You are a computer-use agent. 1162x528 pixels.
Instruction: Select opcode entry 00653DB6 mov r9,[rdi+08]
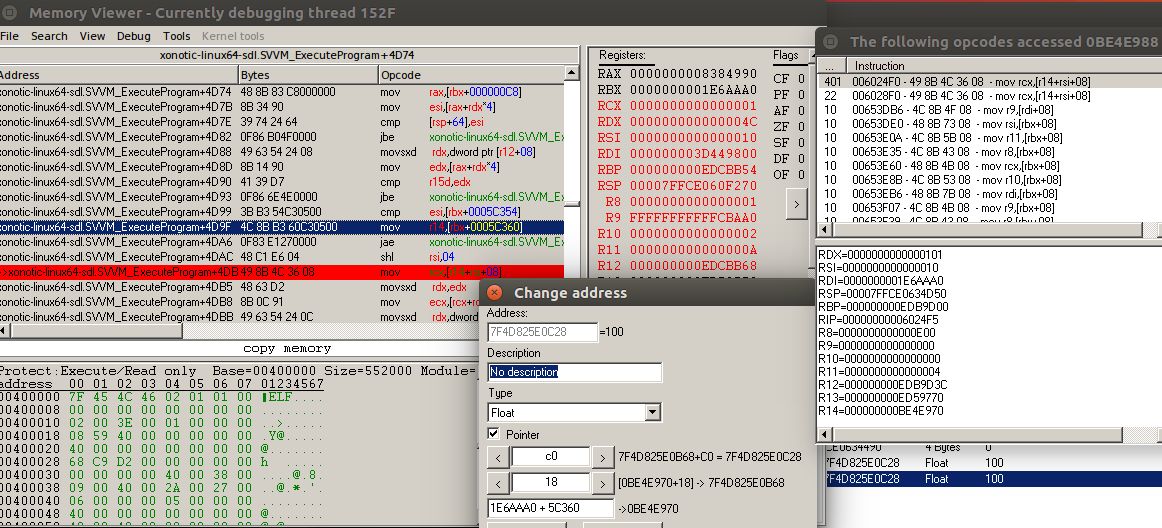click(x=989, y=110)
